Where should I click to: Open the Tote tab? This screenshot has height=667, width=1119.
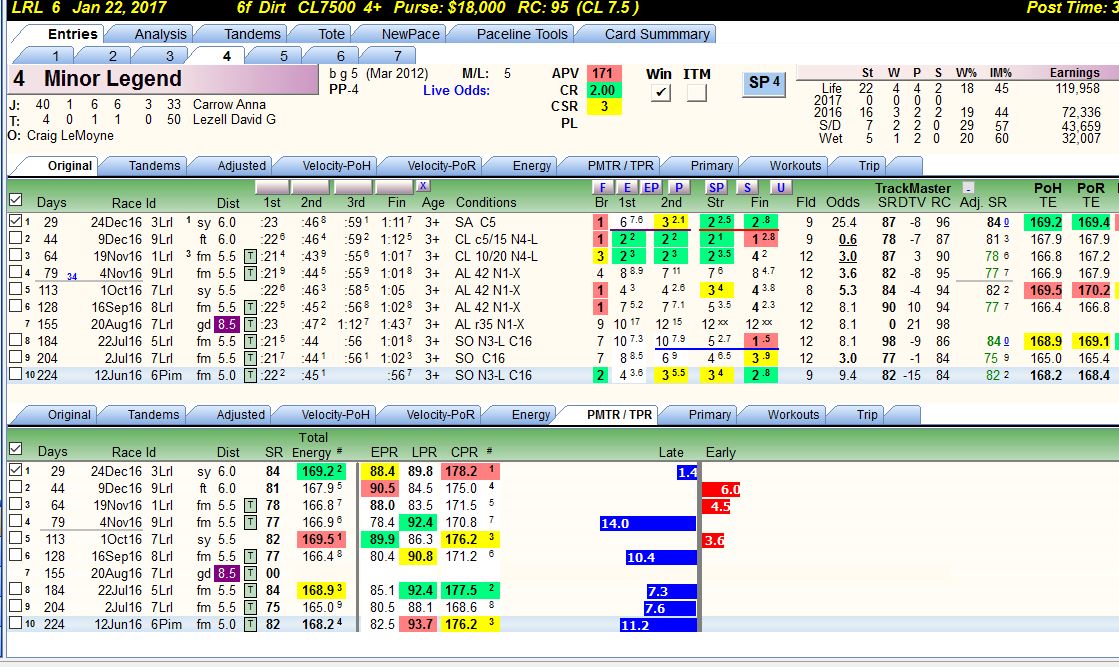click(x=331, y=34)
